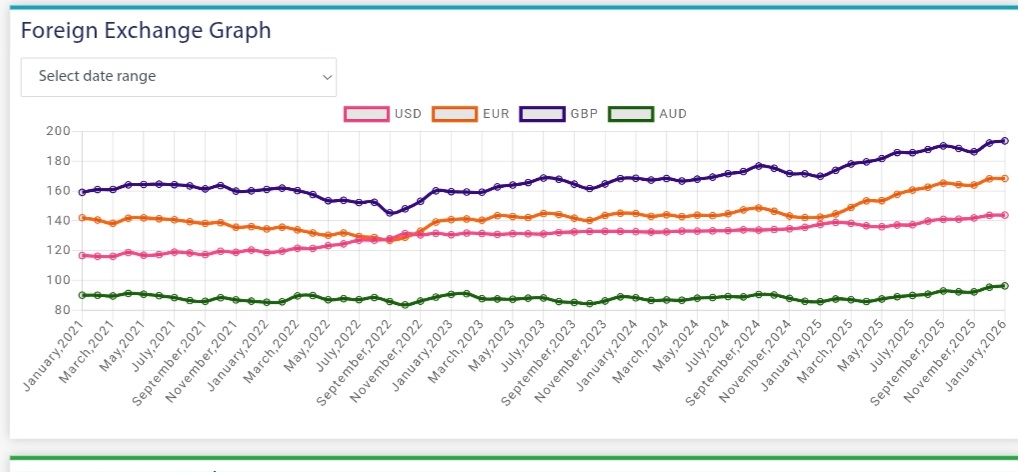Click the orange EUR legend color box

[453, 114]
